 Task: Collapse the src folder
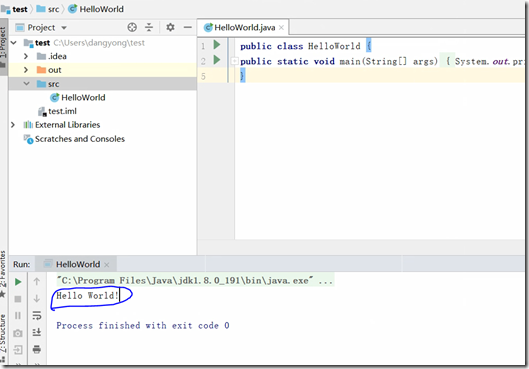[27, 84]
